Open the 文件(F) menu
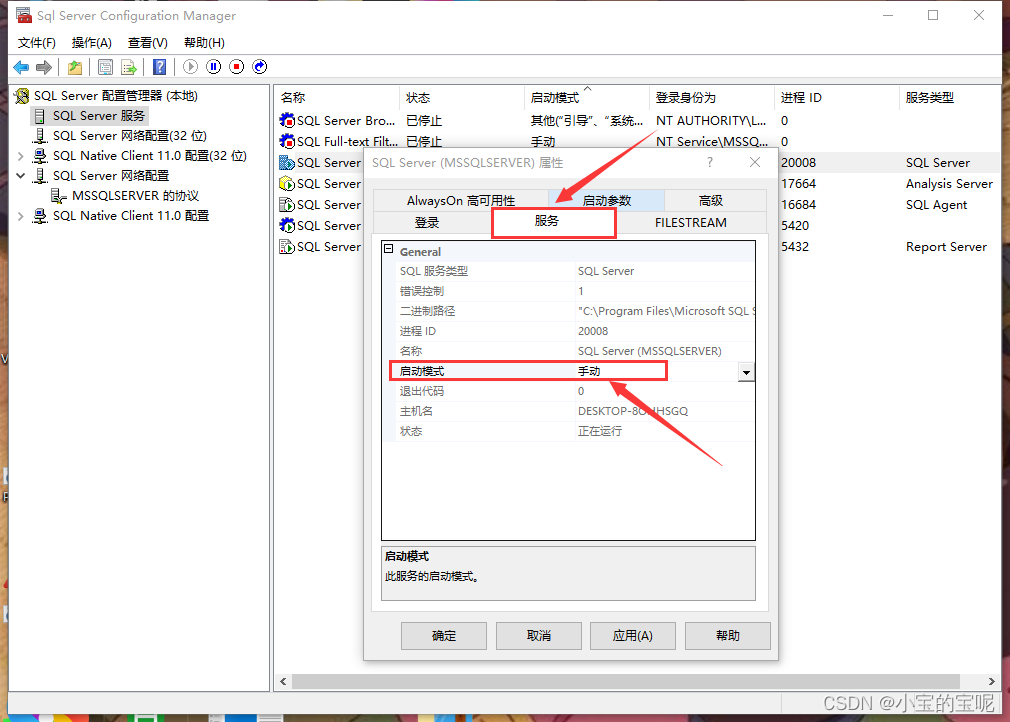The height and width of the screenshot is (722, 1010). tap(37, 43)
